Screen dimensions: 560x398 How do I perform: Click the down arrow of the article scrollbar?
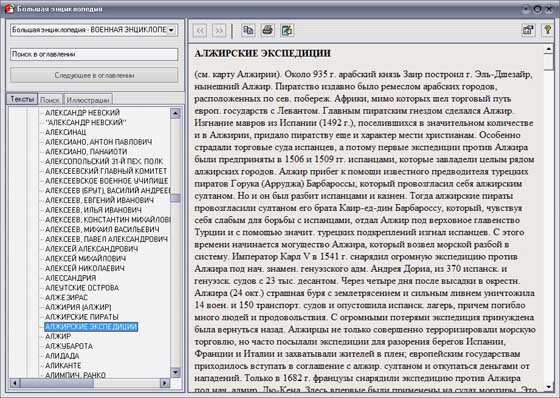549,387
